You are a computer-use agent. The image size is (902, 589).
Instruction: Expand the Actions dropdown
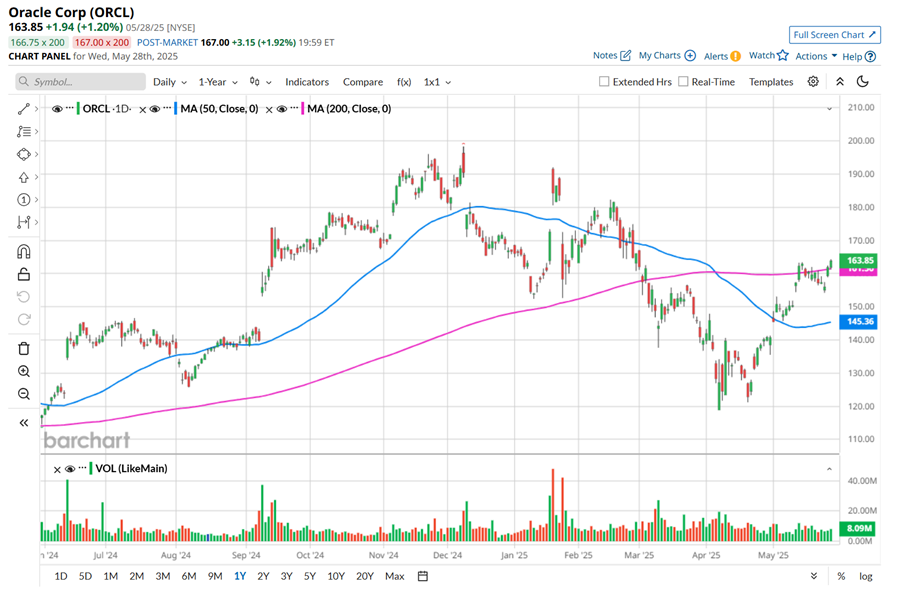pos(816,56)
